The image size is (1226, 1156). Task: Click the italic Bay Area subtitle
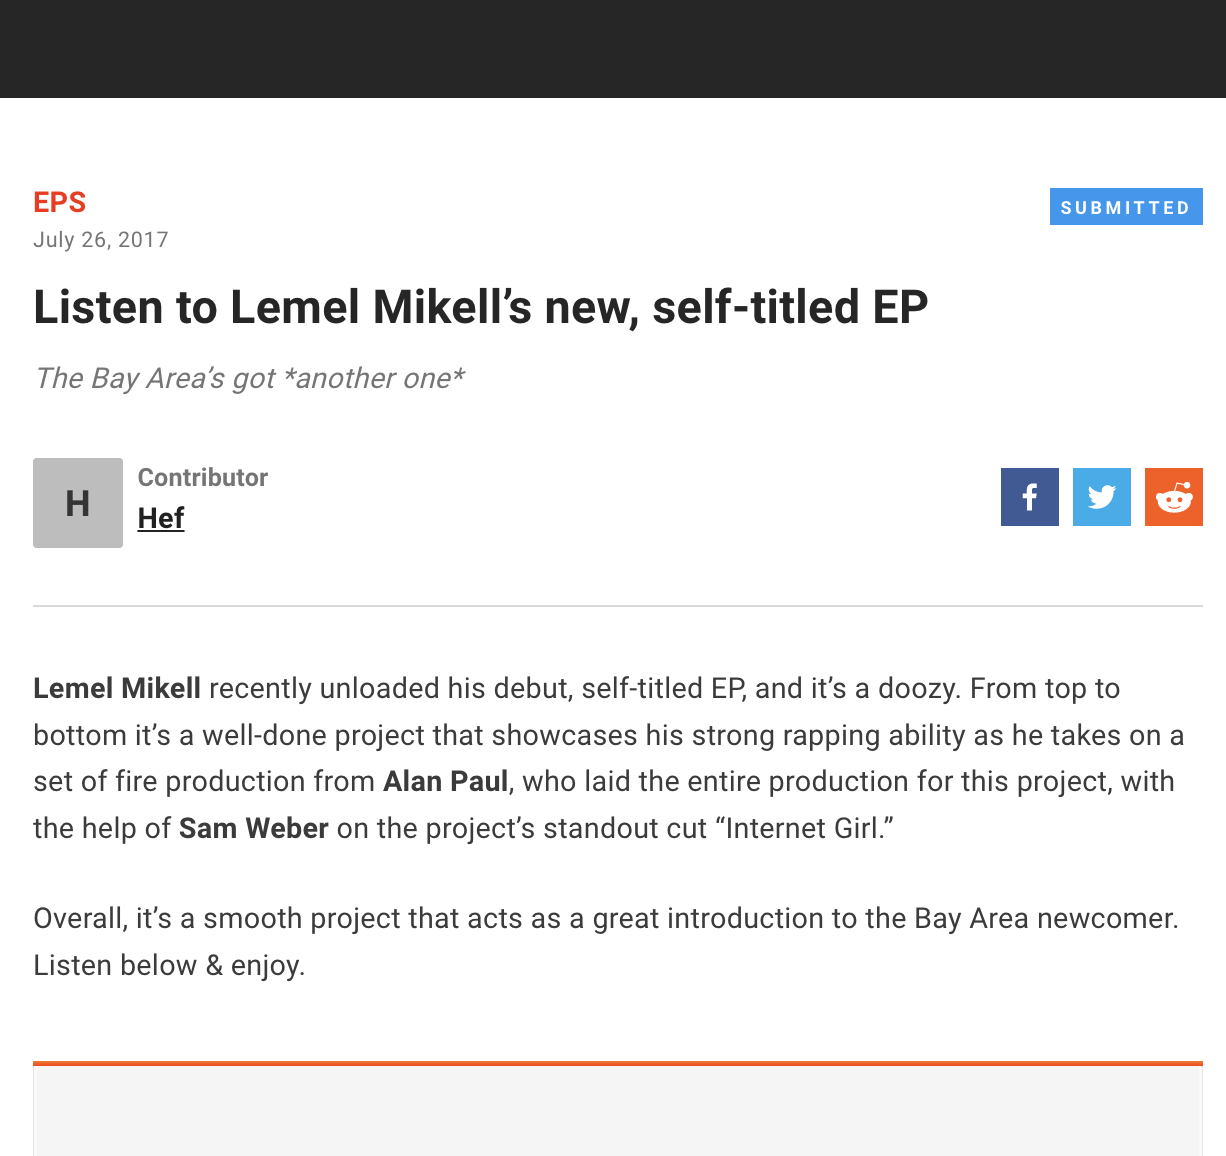tap(249, 378)
